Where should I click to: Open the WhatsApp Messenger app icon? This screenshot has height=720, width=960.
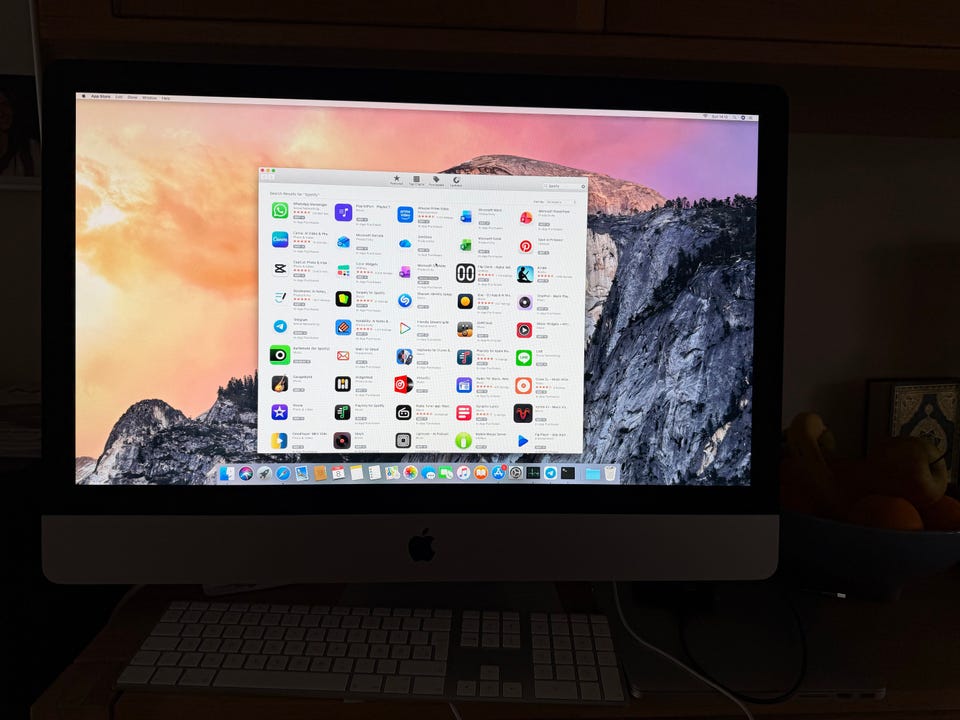[280, 210]
